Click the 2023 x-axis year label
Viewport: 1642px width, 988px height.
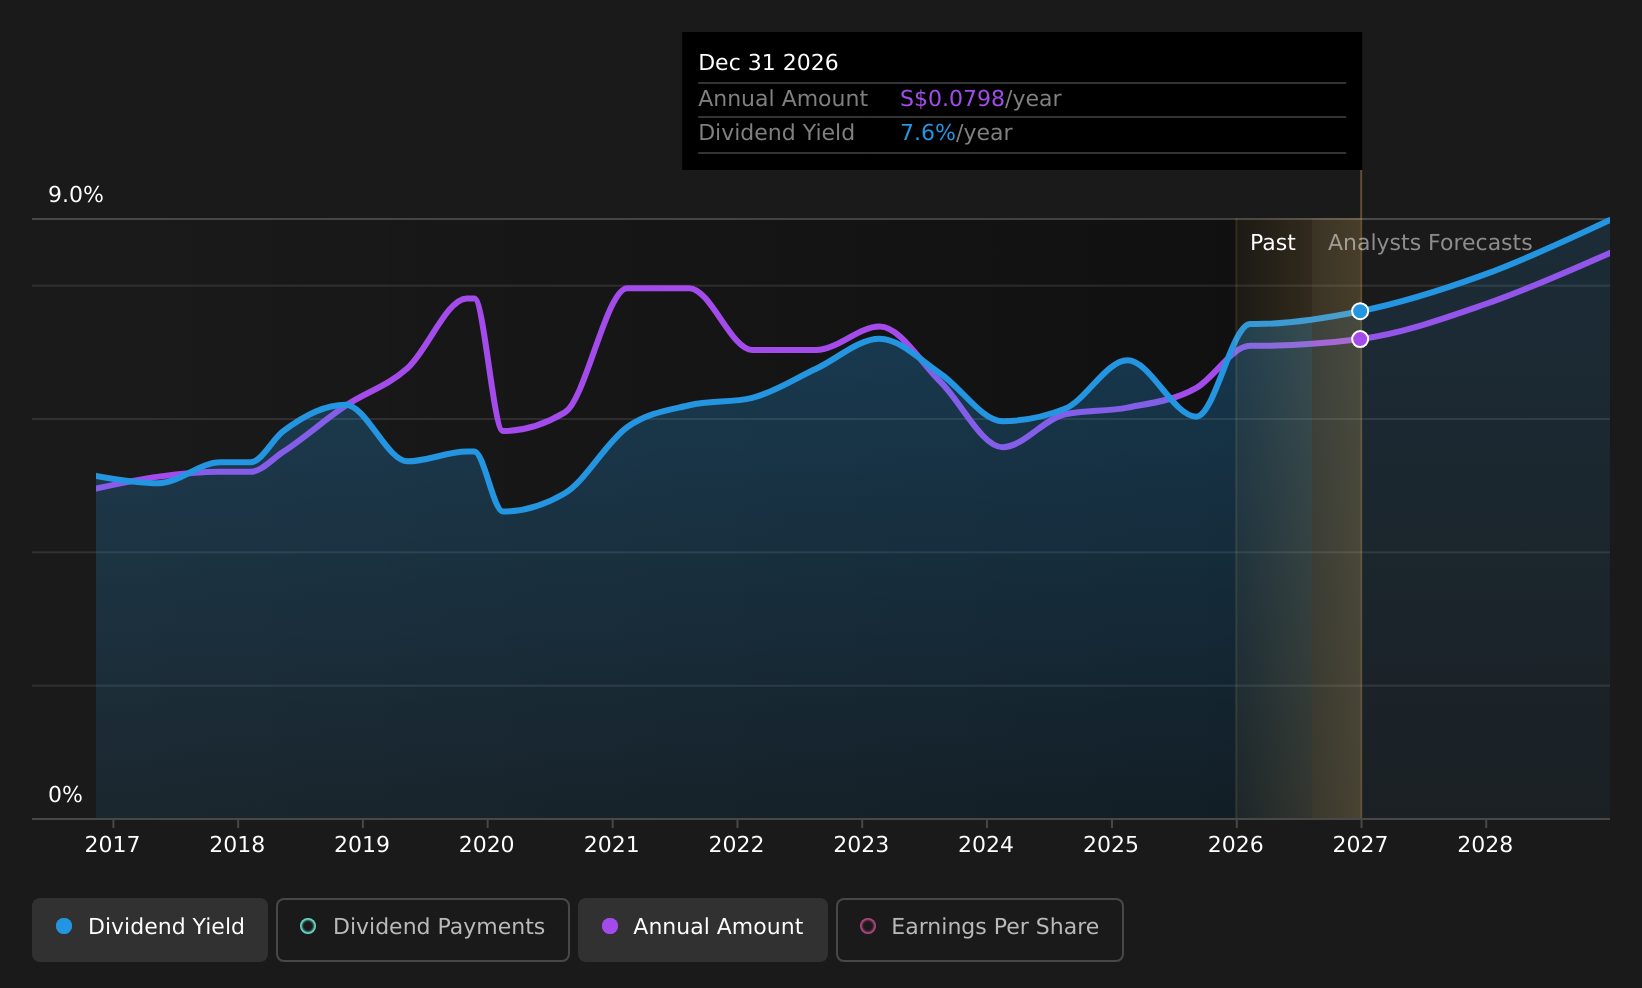click(861, 845)
